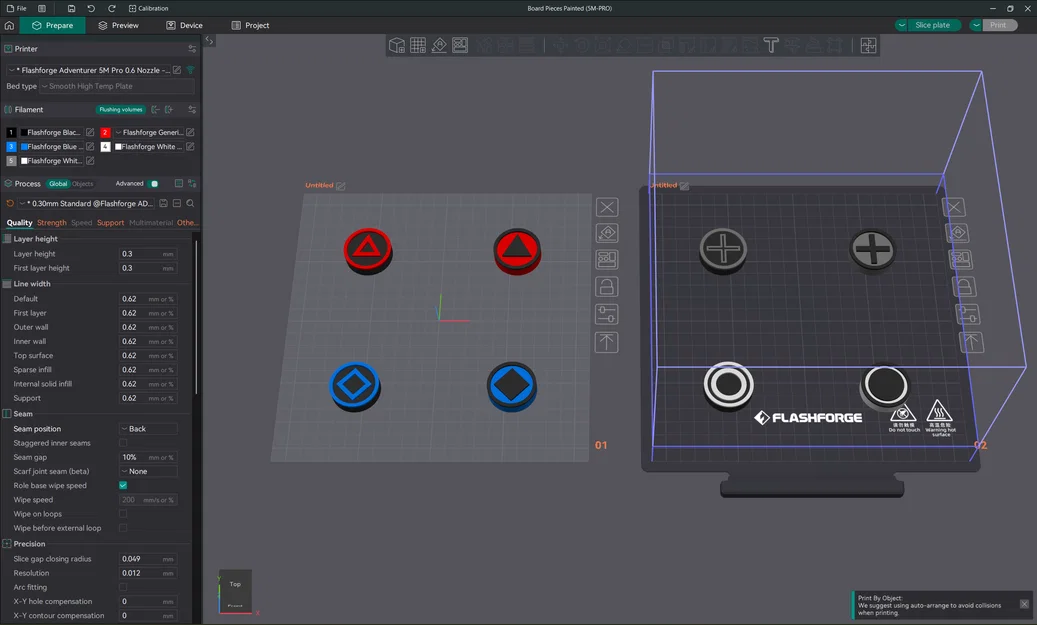
Task: Open the Bed type dropdown
Action: pos(117,87)
